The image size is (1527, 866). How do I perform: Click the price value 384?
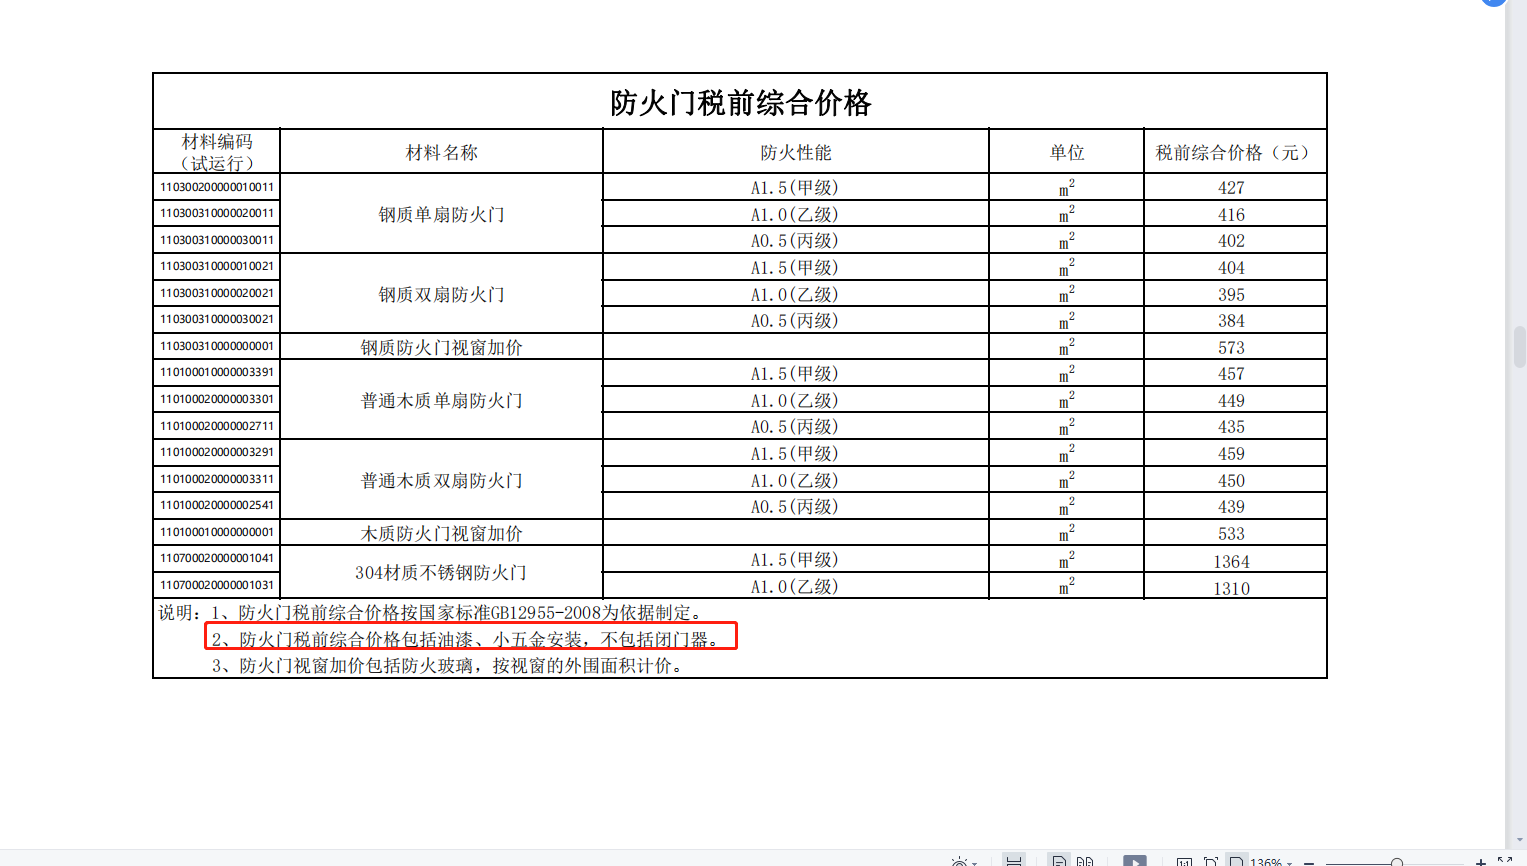(x=1231, y=321)
